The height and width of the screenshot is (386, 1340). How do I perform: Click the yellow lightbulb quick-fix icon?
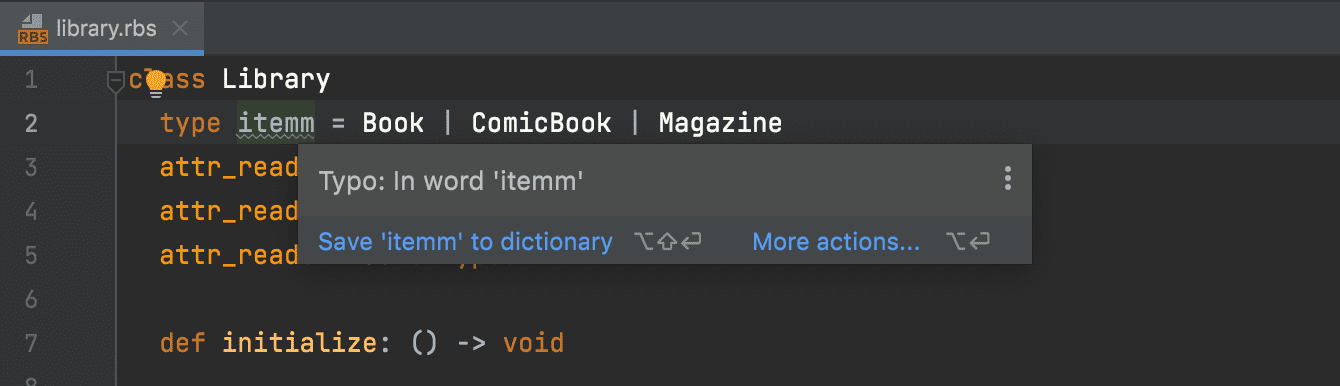click(155, 84)
